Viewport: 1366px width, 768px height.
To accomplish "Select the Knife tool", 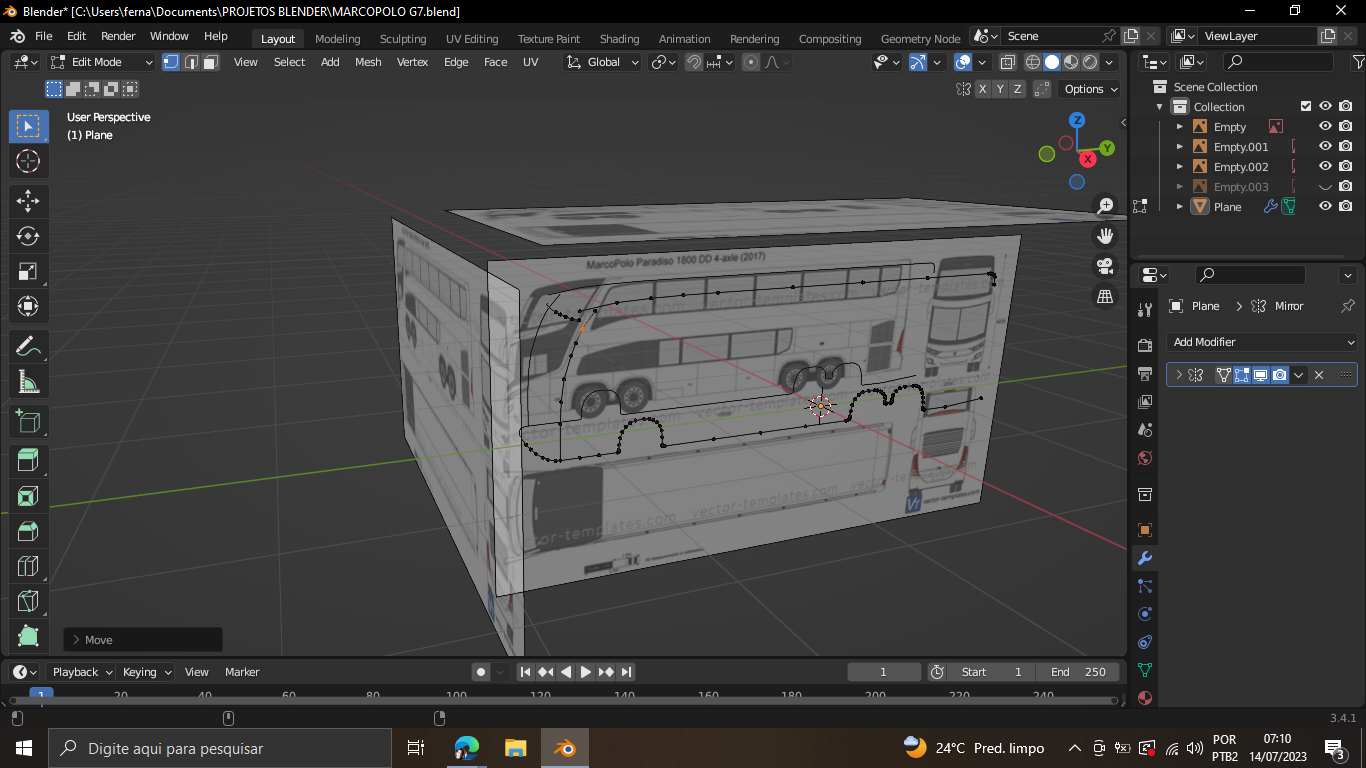I will (28, 601).
